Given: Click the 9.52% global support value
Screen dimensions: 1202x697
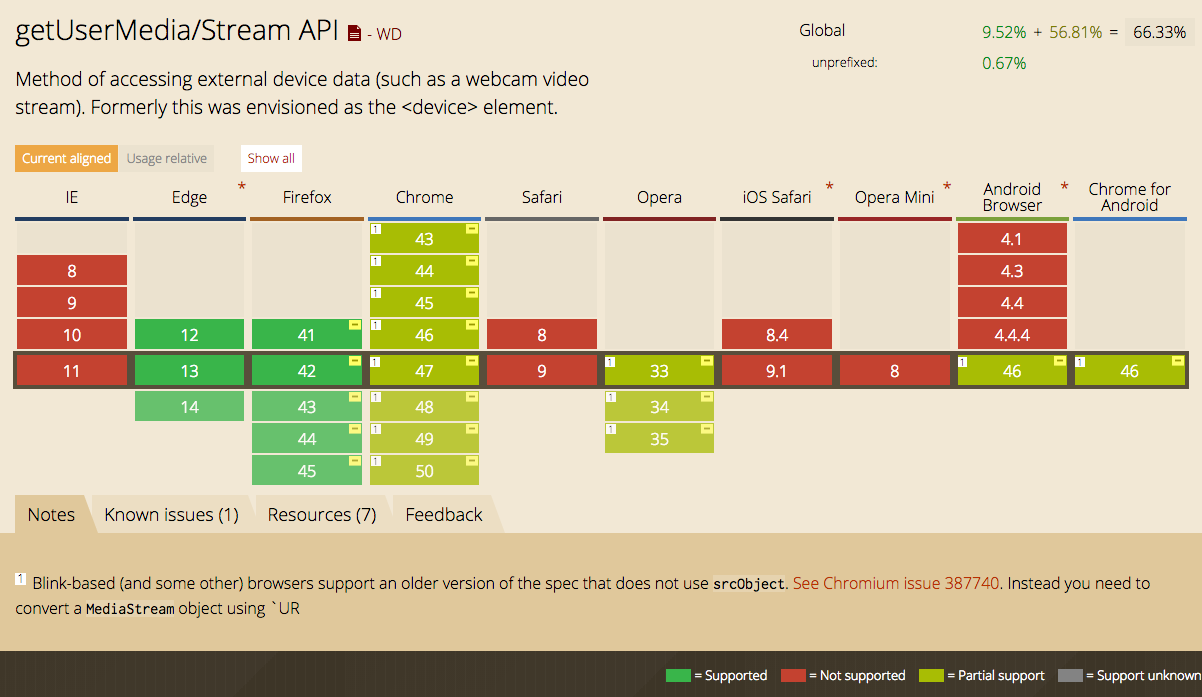Looking at the screenshot, I should click(1004, 32).
